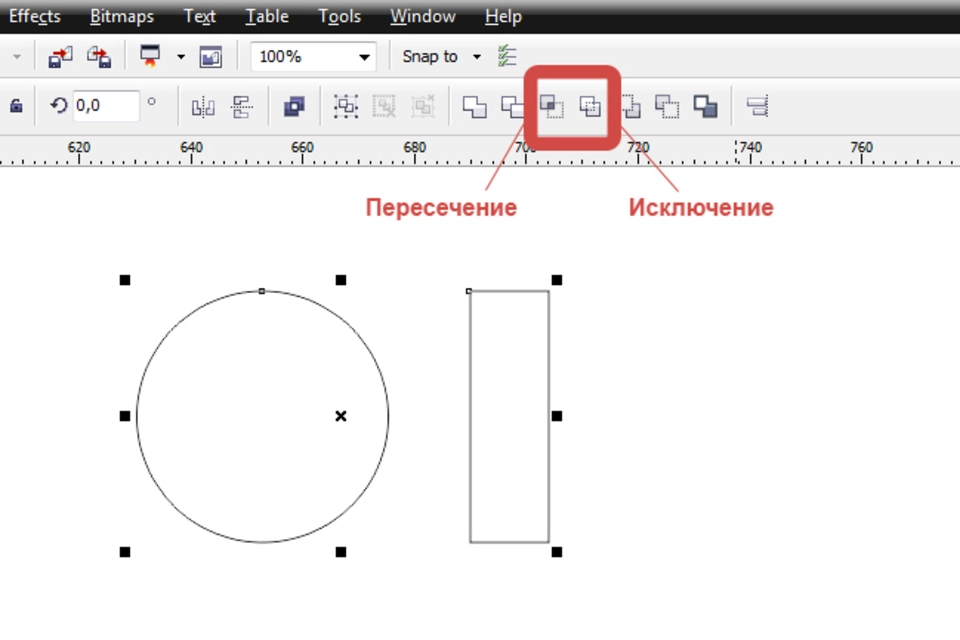Screen dimensions: 960x640
Task: Click the Front minus back icon
Action: click(631, 107)
